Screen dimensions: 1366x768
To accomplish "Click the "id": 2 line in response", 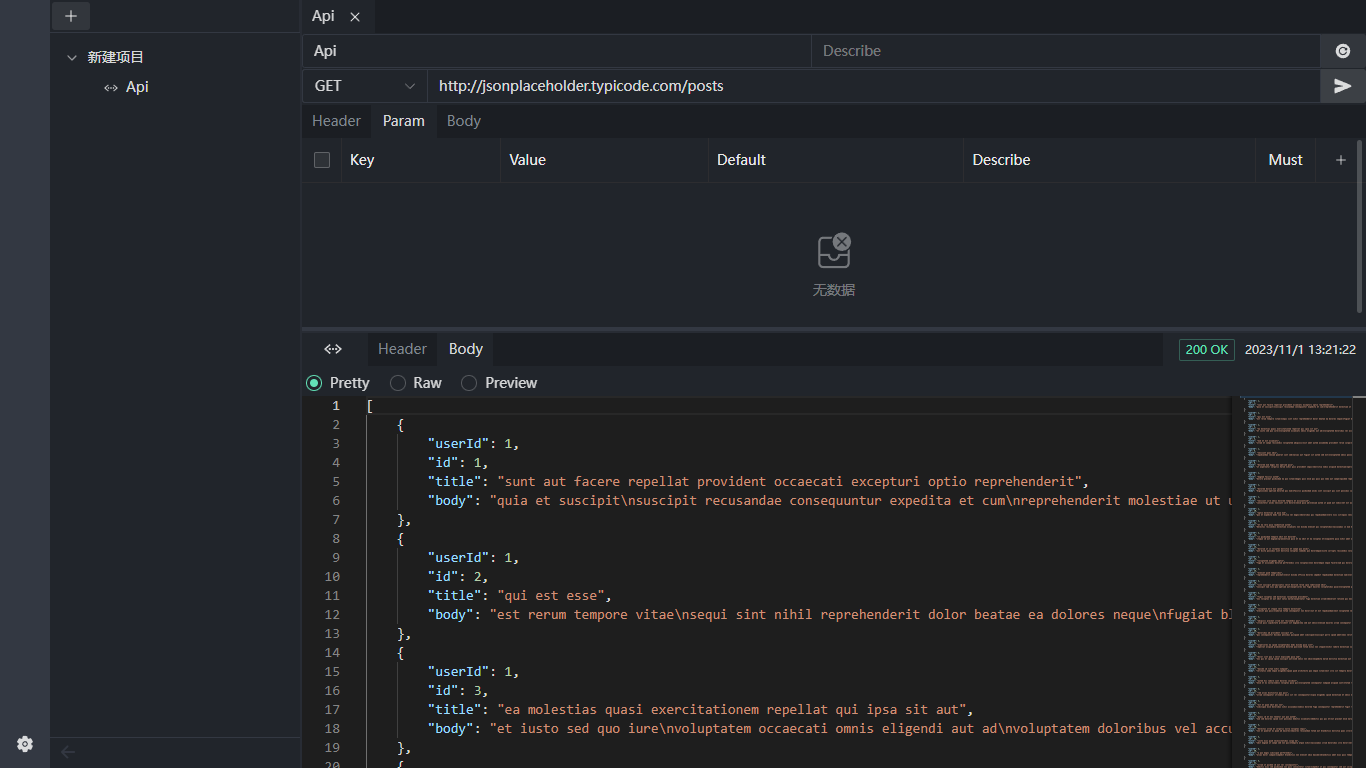I will tap(458, 577).
